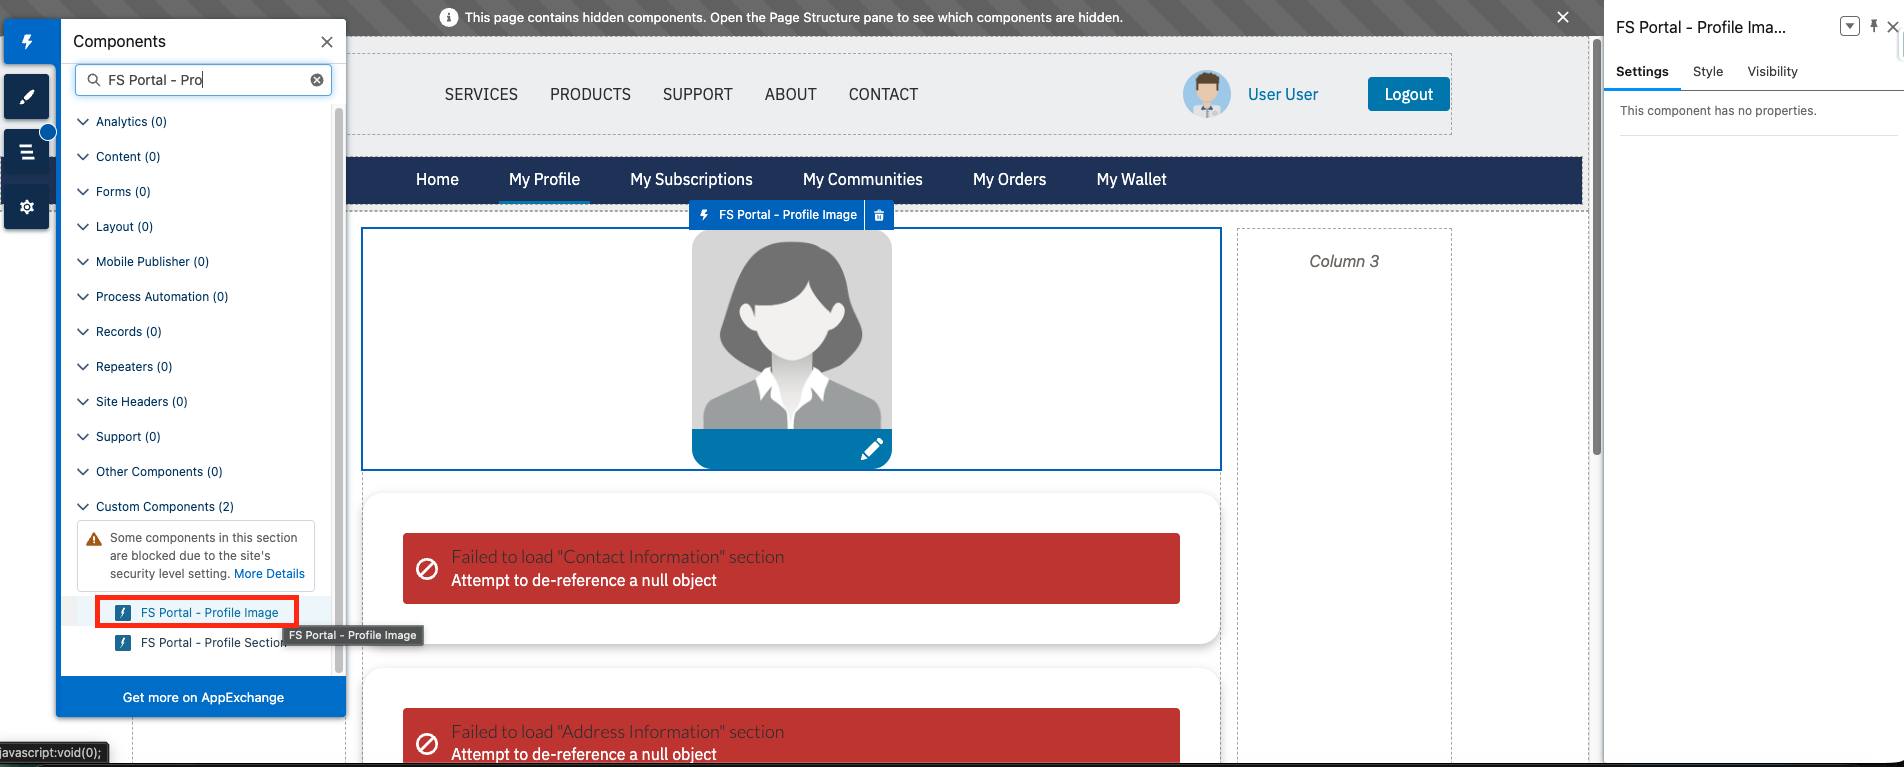The width and height of the screenshot is (1904, 767).
Task: Go to the My Orders tab
Action: [1009, 180]
